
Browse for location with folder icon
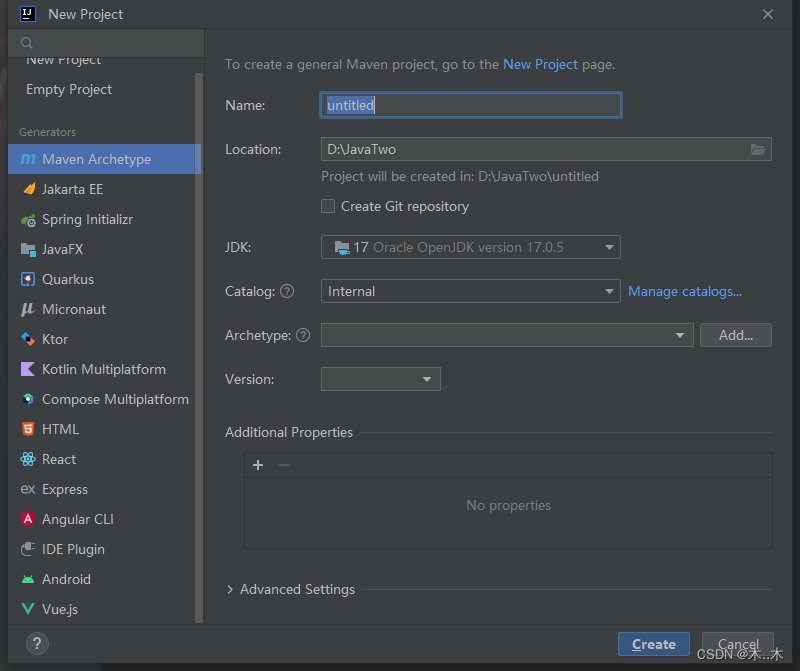tap(758, 150)
